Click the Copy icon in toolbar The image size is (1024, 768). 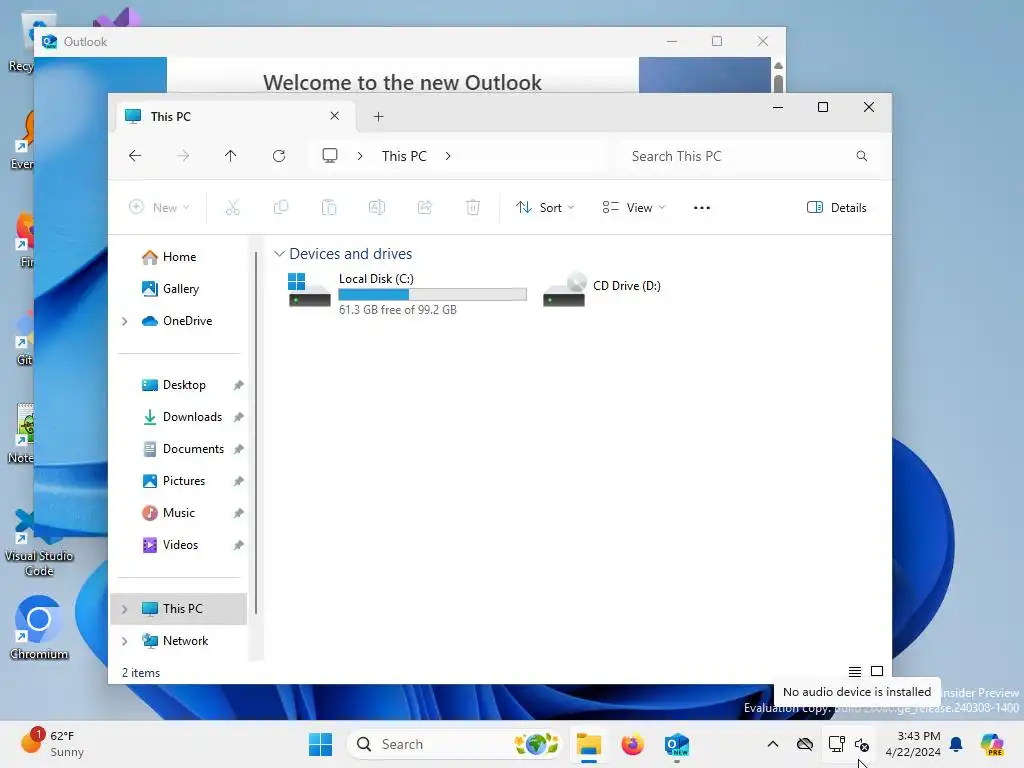click(281, 208)
